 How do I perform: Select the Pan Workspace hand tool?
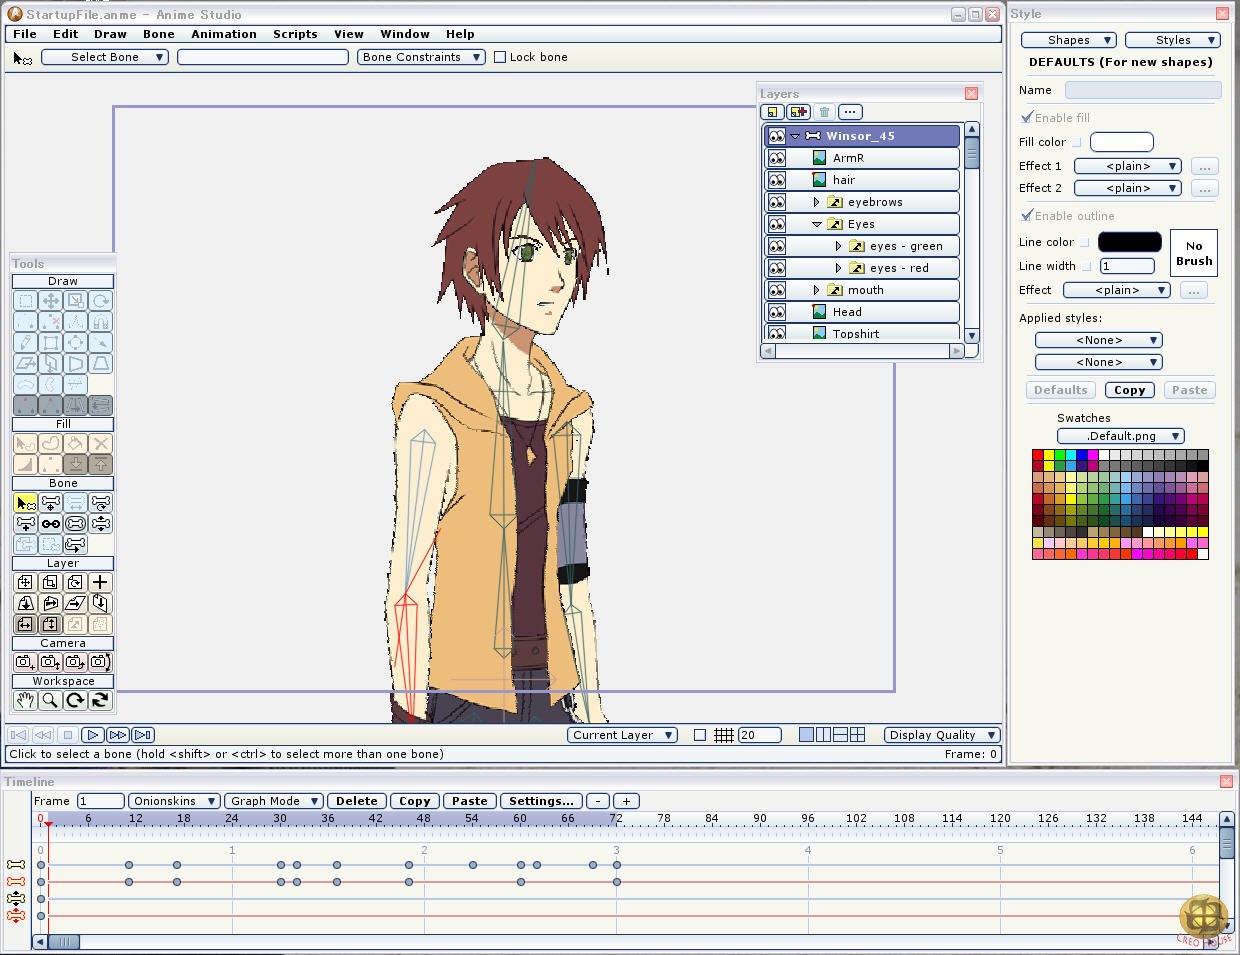[x=25, y=701]
